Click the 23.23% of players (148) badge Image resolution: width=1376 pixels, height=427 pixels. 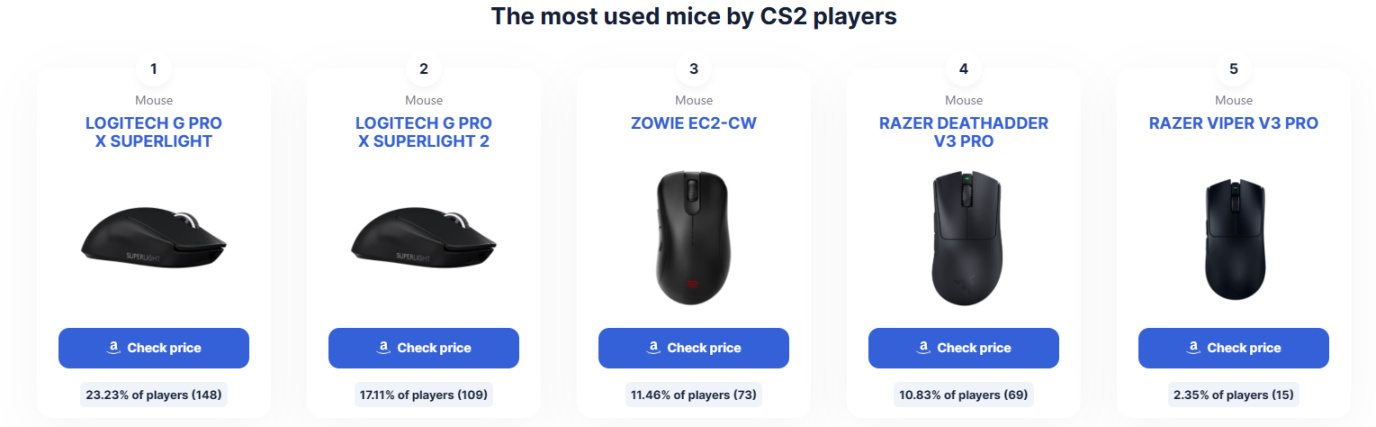click(x=153, y=395)
